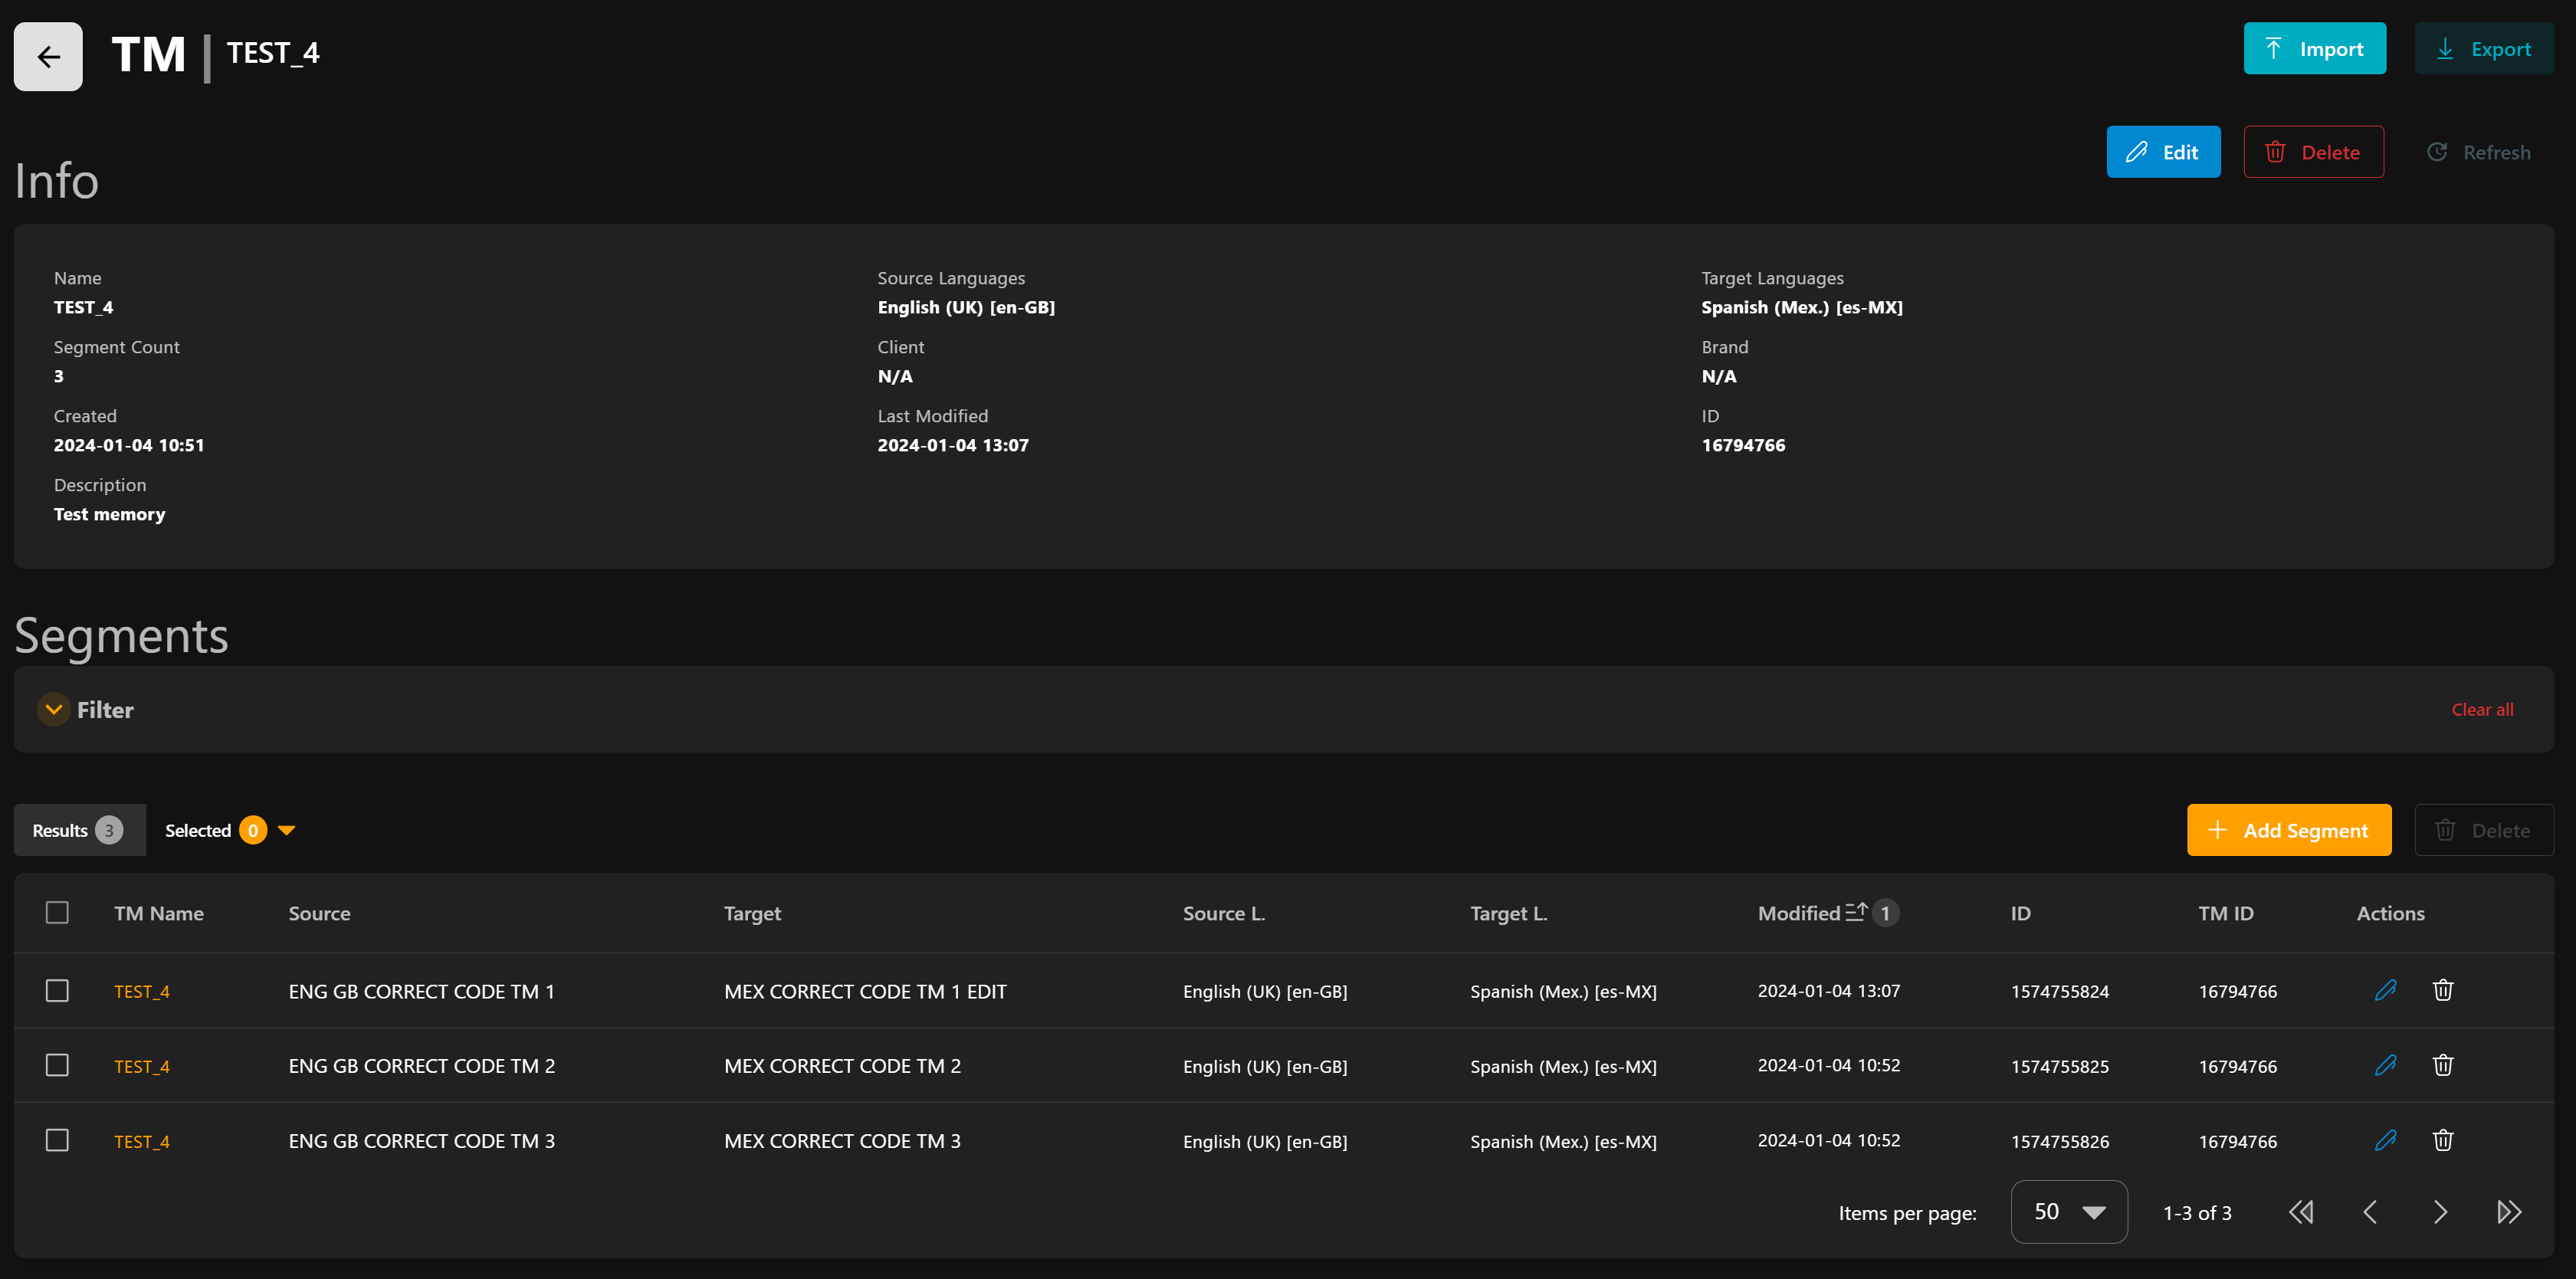Delete segment ENG GB CORRECT CODE TM 1
Viewport: 2576px width, 1279px height.
tap(2442, 990)
